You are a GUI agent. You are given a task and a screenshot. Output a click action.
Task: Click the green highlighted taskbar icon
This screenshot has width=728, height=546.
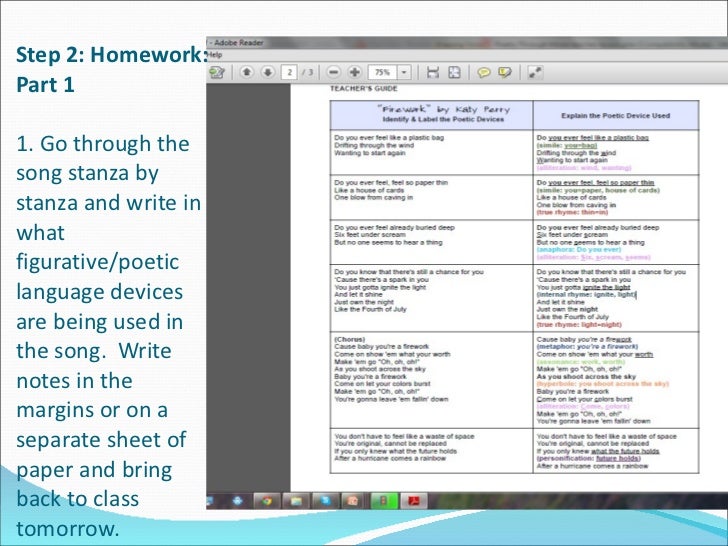coord(384,501)
